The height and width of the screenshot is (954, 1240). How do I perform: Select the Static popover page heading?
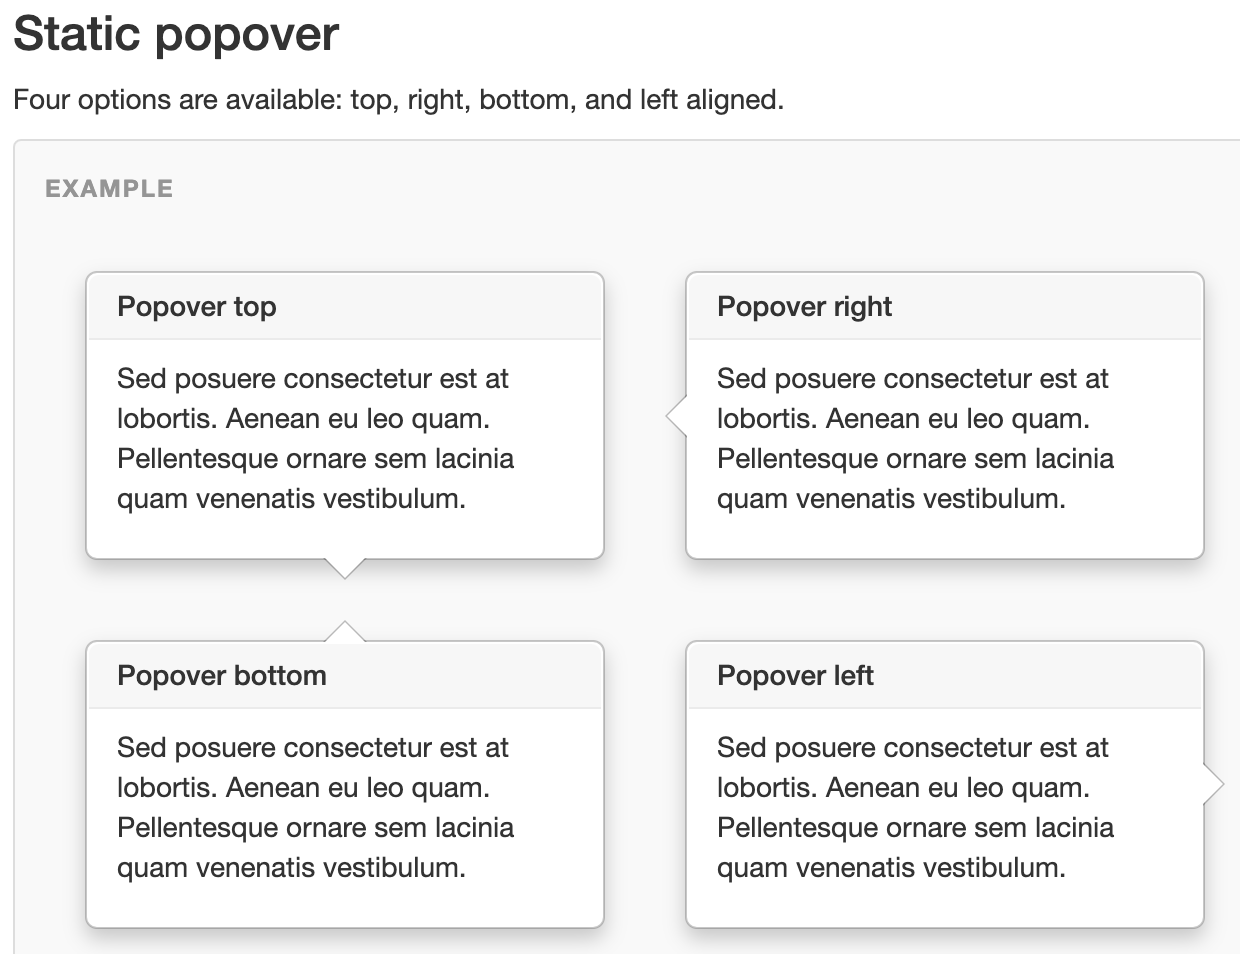(176, 33)
